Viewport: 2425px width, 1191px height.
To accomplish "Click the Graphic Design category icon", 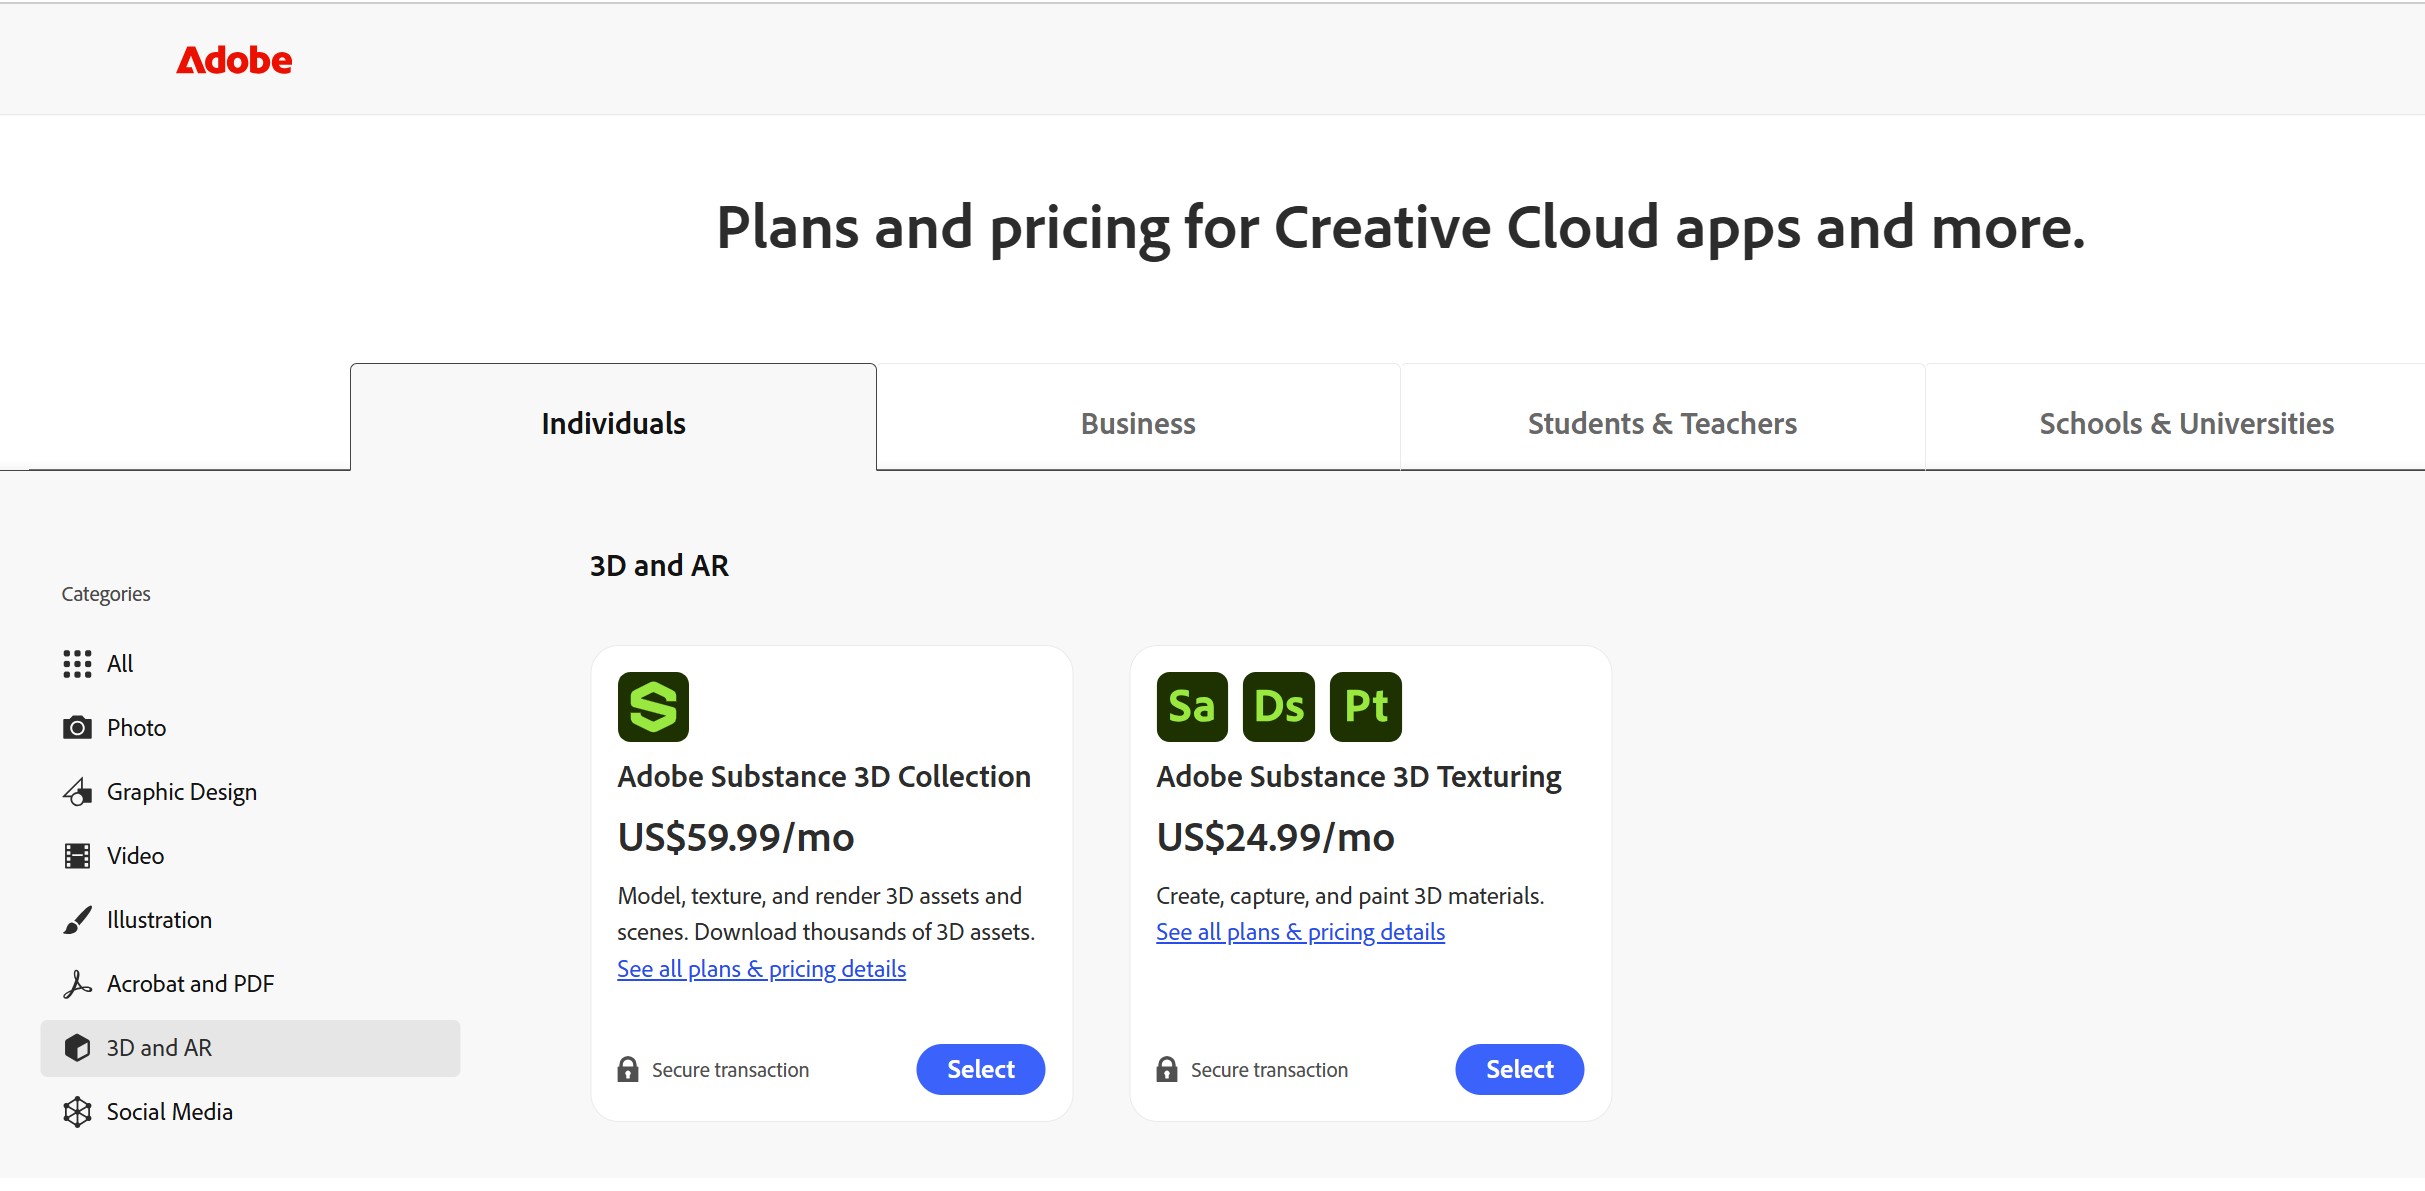I will point(77,792).
